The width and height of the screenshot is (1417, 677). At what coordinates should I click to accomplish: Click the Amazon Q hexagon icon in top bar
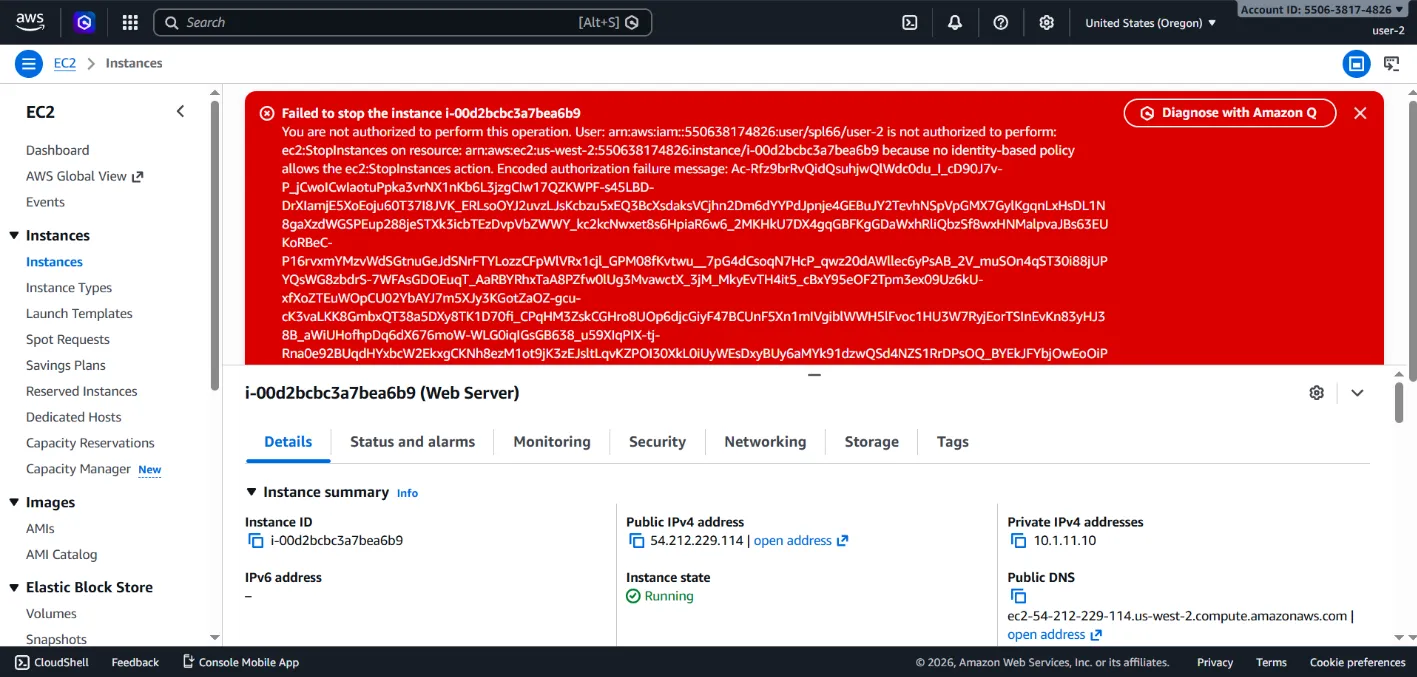(85, 22)
